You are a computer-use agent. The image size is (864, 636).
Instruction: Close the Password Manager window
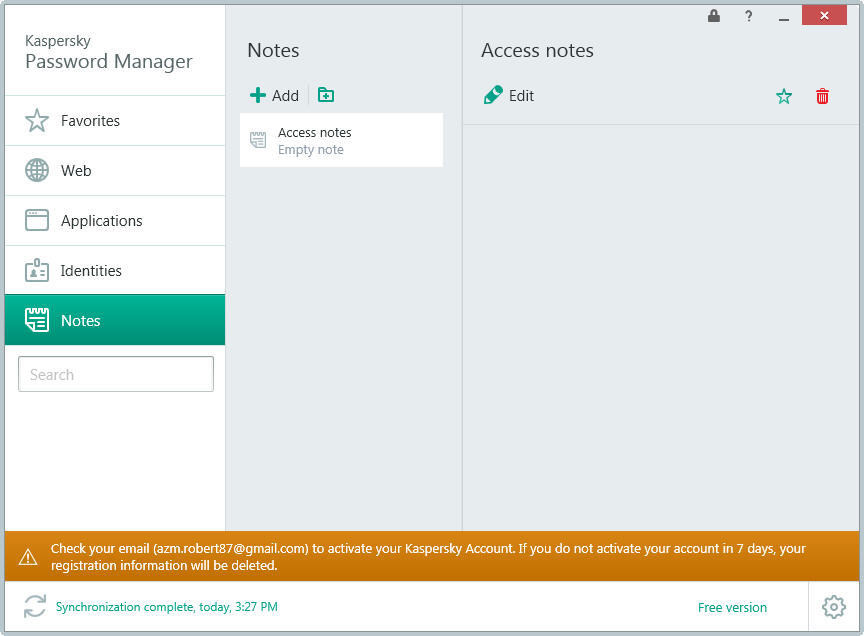pyautogui.click(x=824, y=15)
